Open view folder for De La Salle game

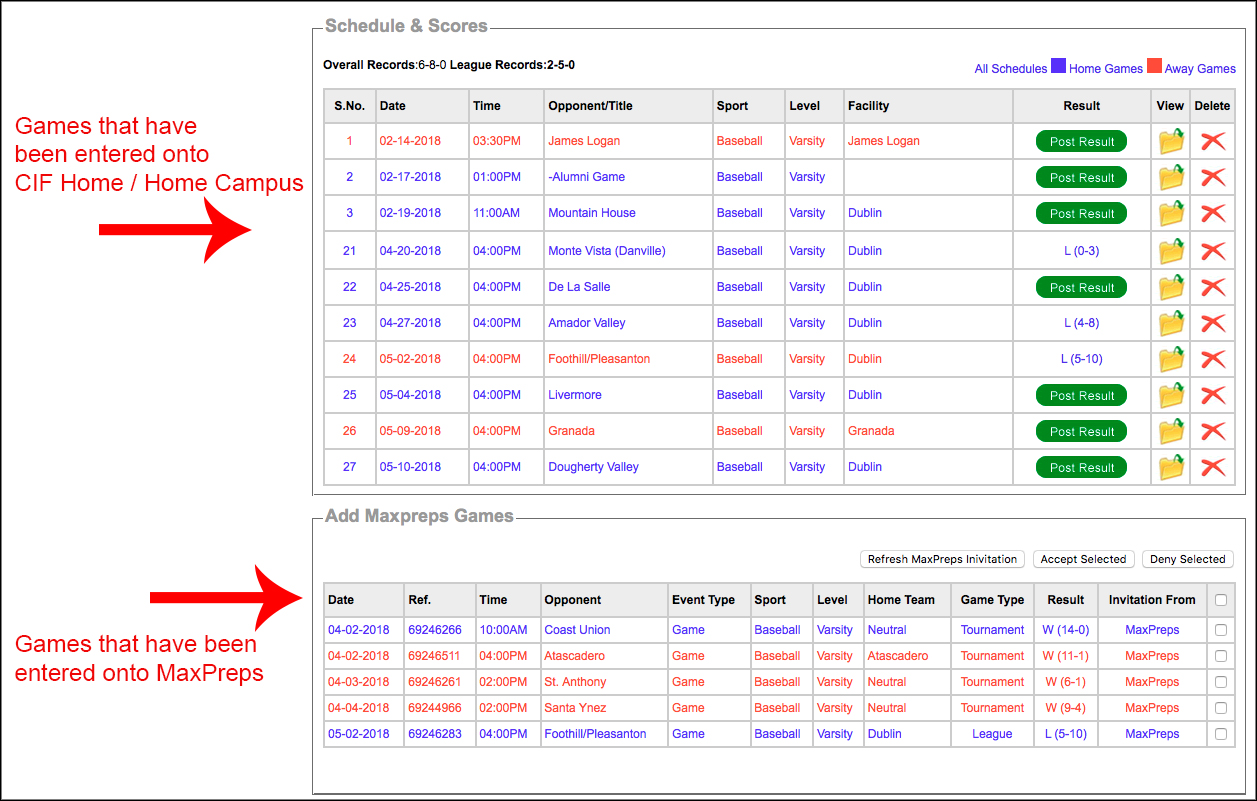coord(1171,288)
